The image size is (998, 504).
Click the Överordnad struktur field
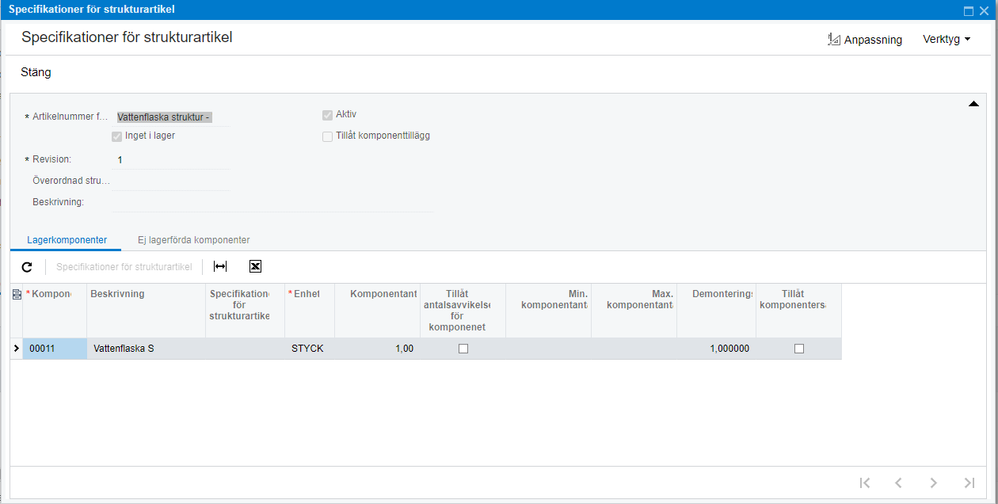[171, 181]
